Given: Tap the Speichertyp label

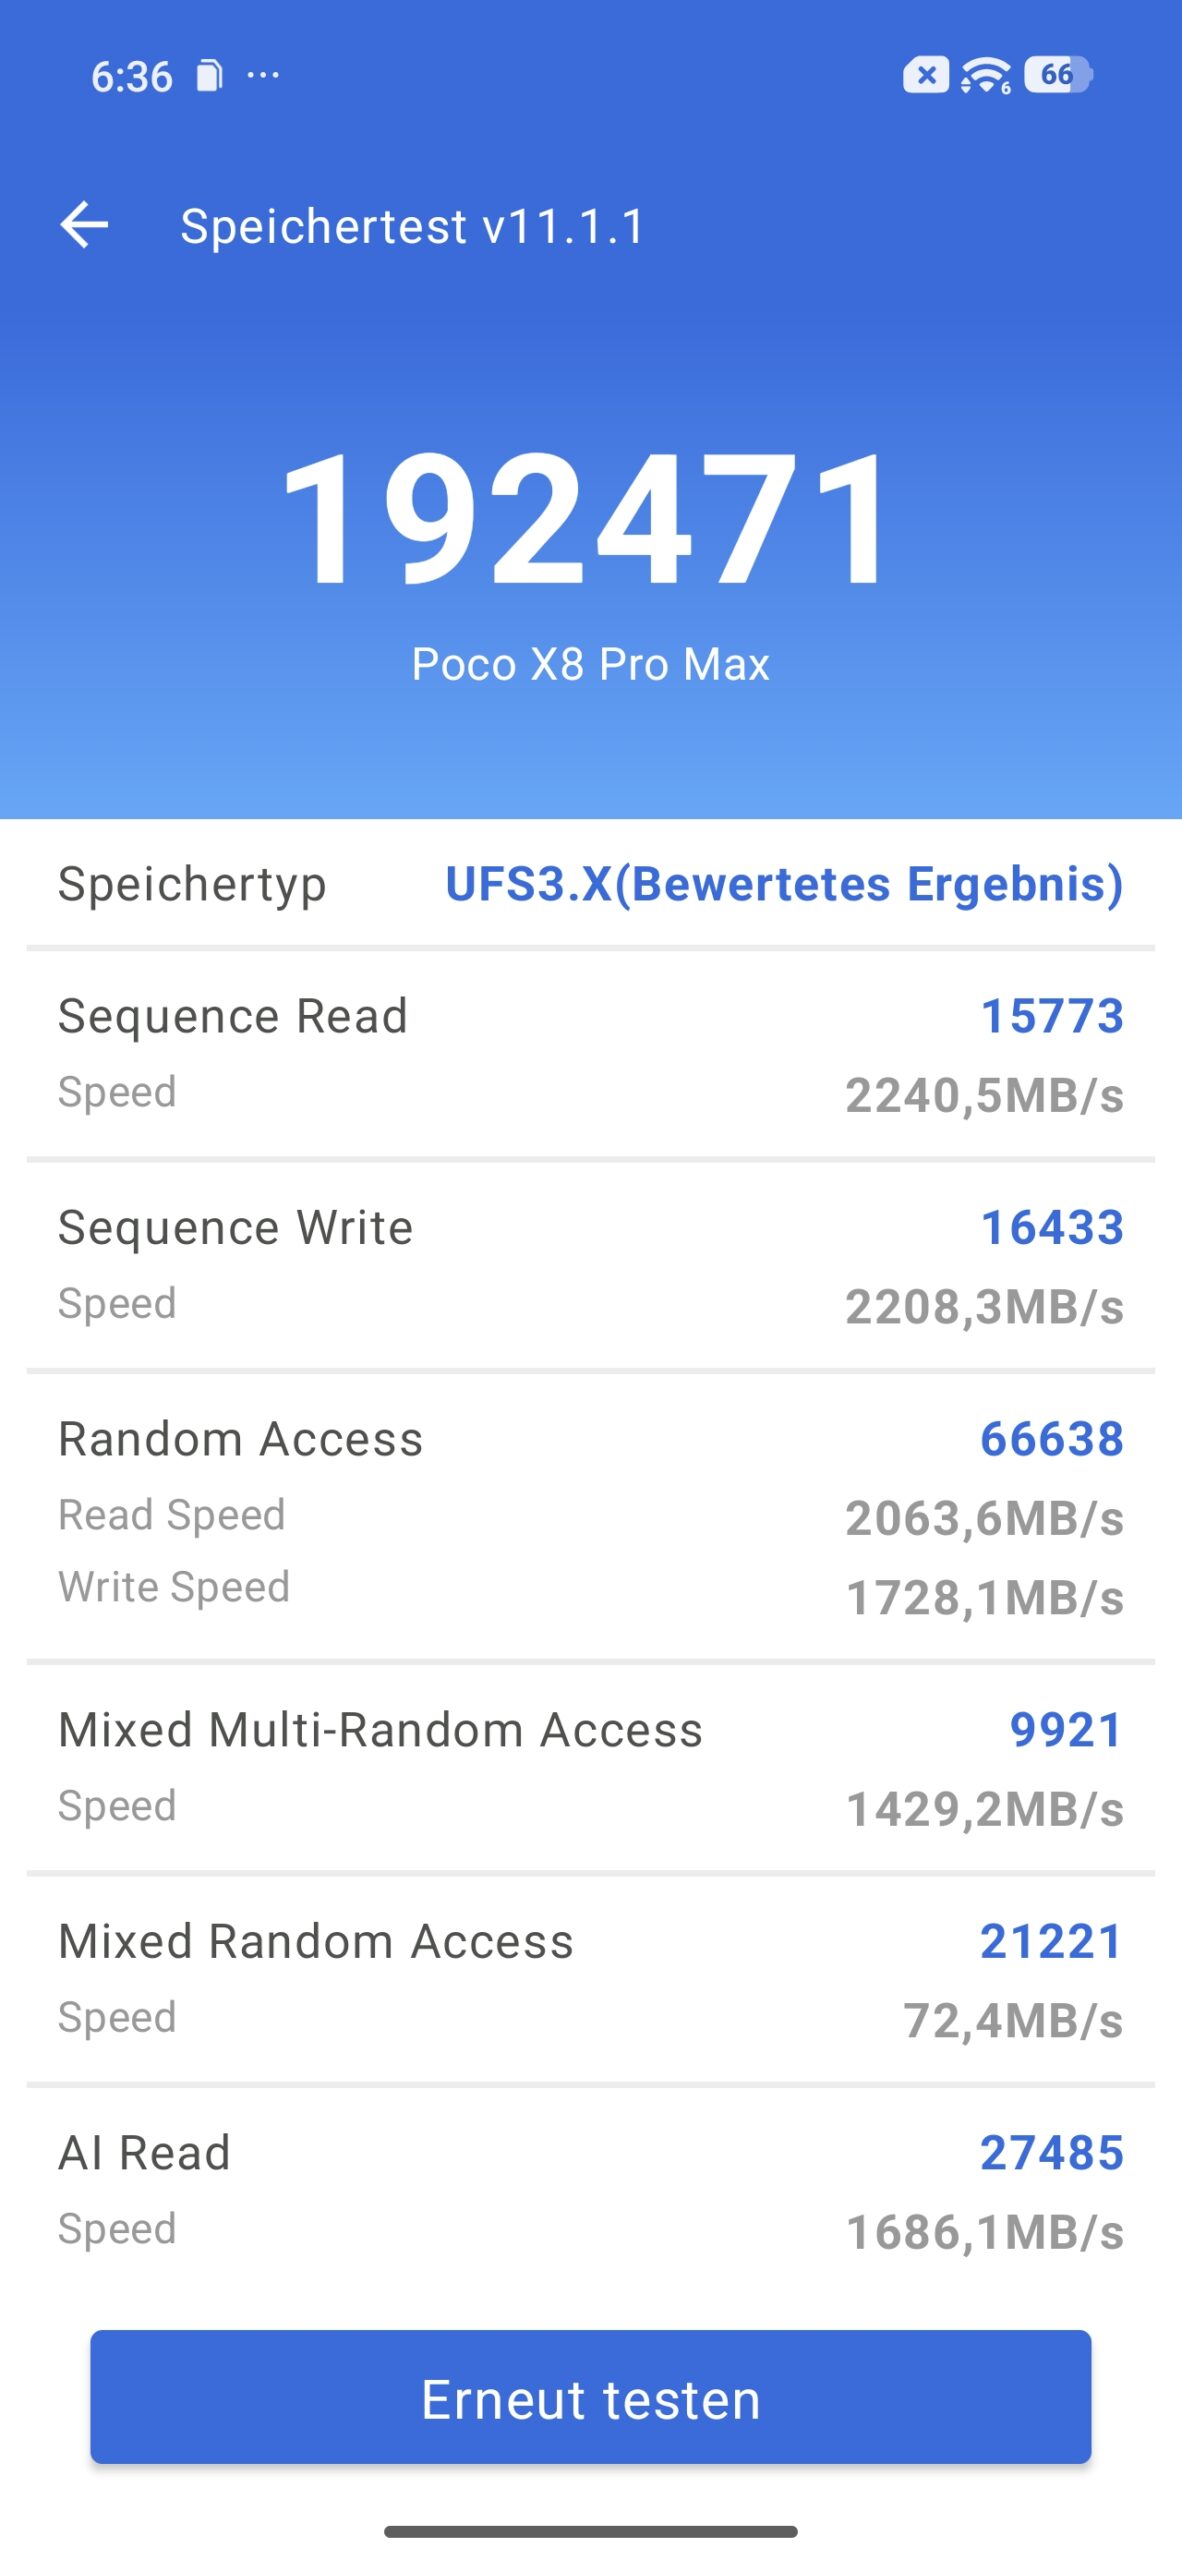Looking at the screenshot, I should coord(192,884).
